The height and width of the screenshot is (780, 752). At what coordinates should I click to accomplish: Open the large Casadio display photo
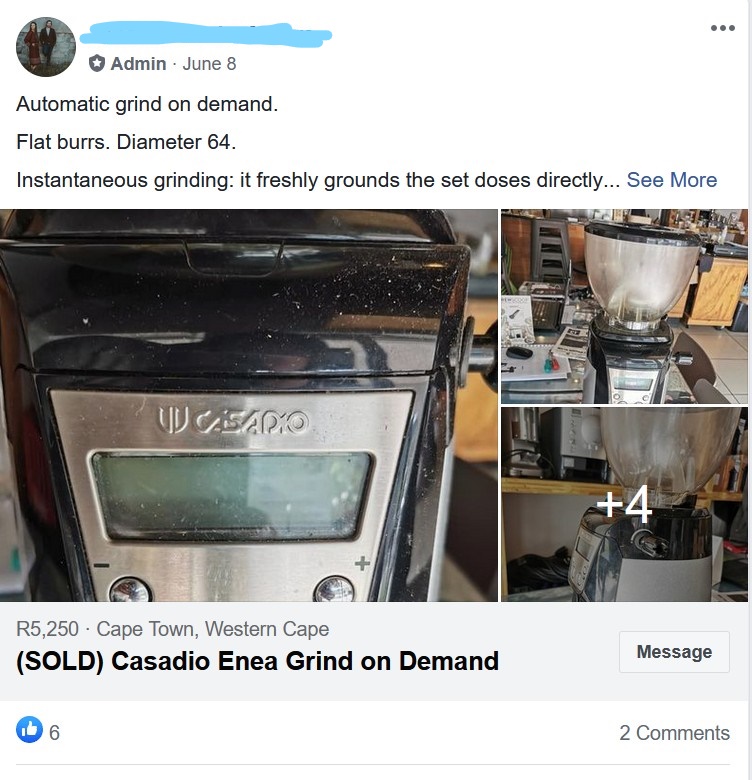tap(249, 405)
